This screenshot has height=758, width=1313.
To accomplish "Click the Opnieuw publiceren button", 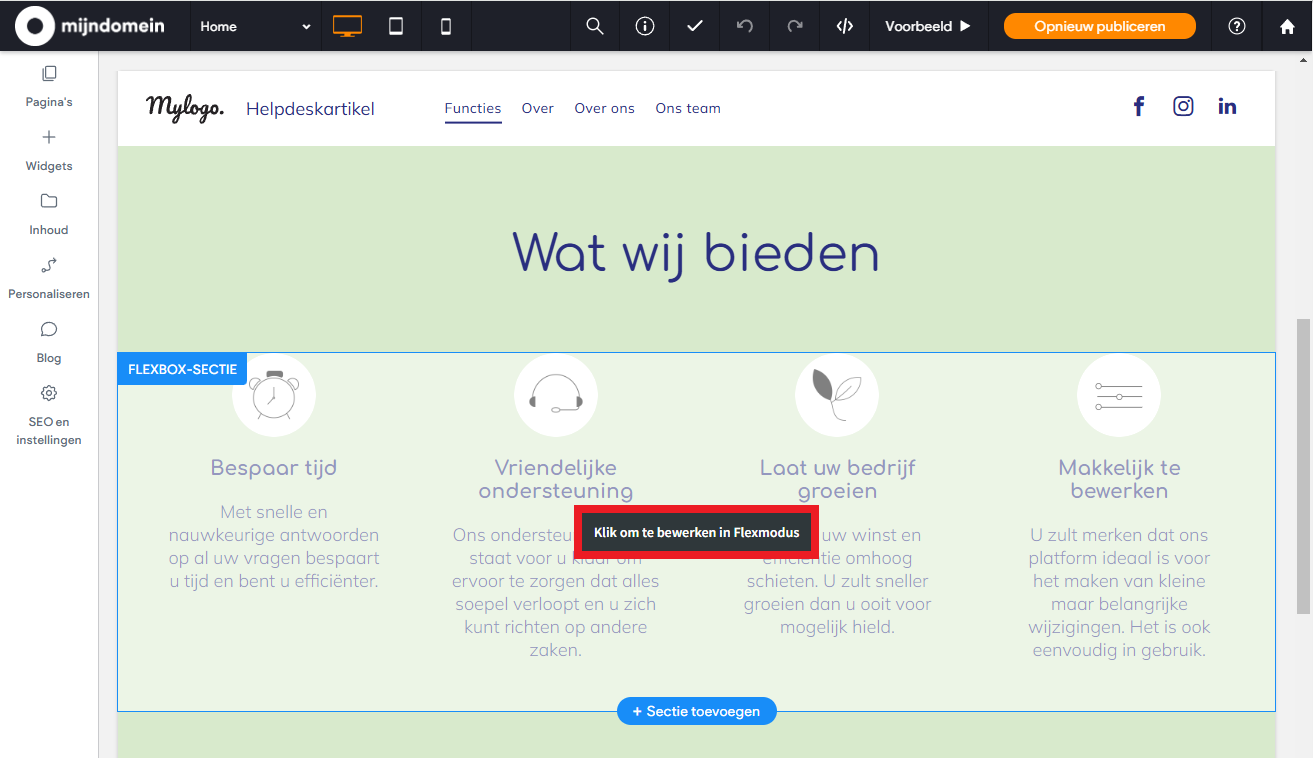I will tap(1099, 26).
